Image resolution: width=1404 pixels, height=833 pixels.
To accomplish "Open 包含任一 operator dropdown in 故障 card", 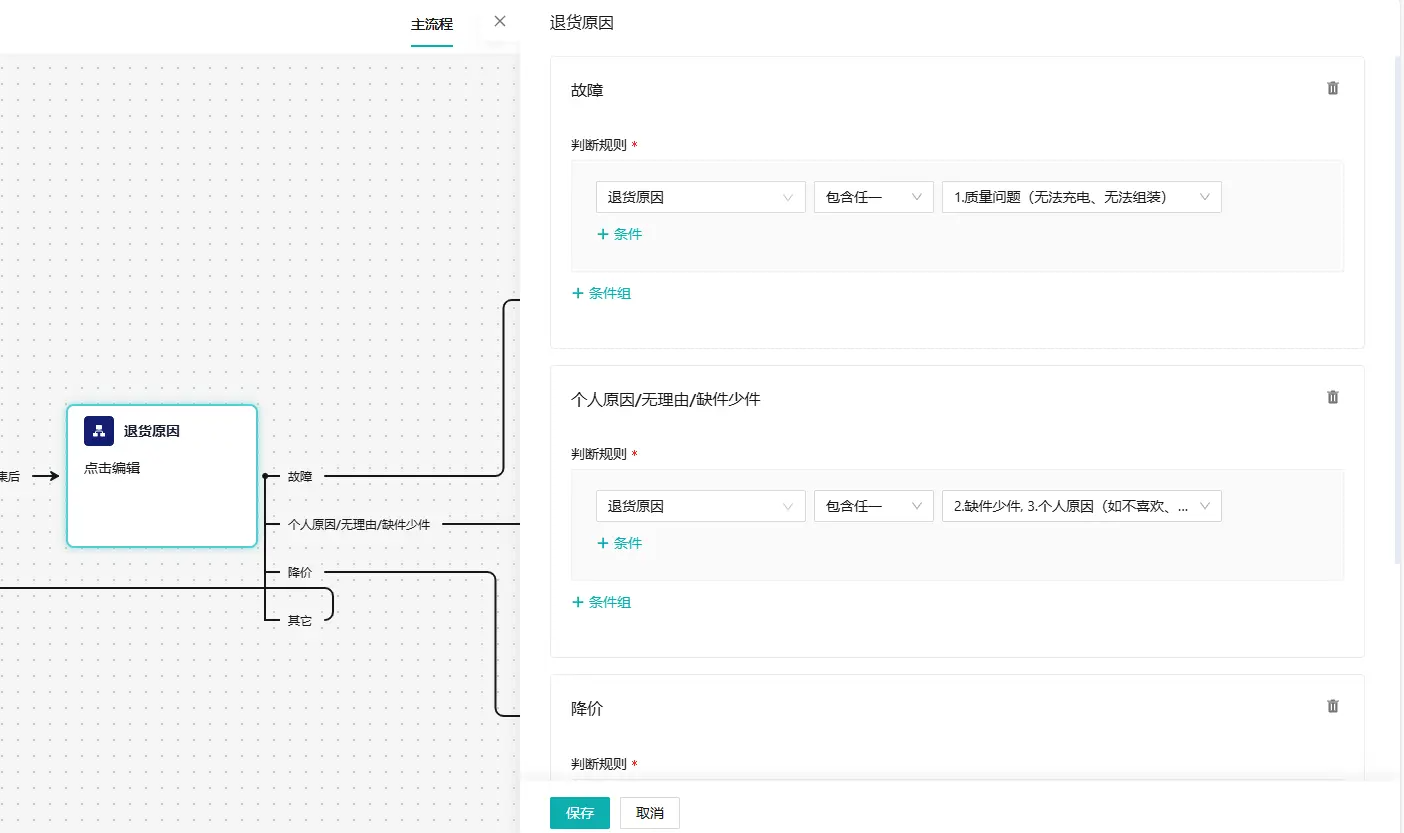I will [874, 197].
